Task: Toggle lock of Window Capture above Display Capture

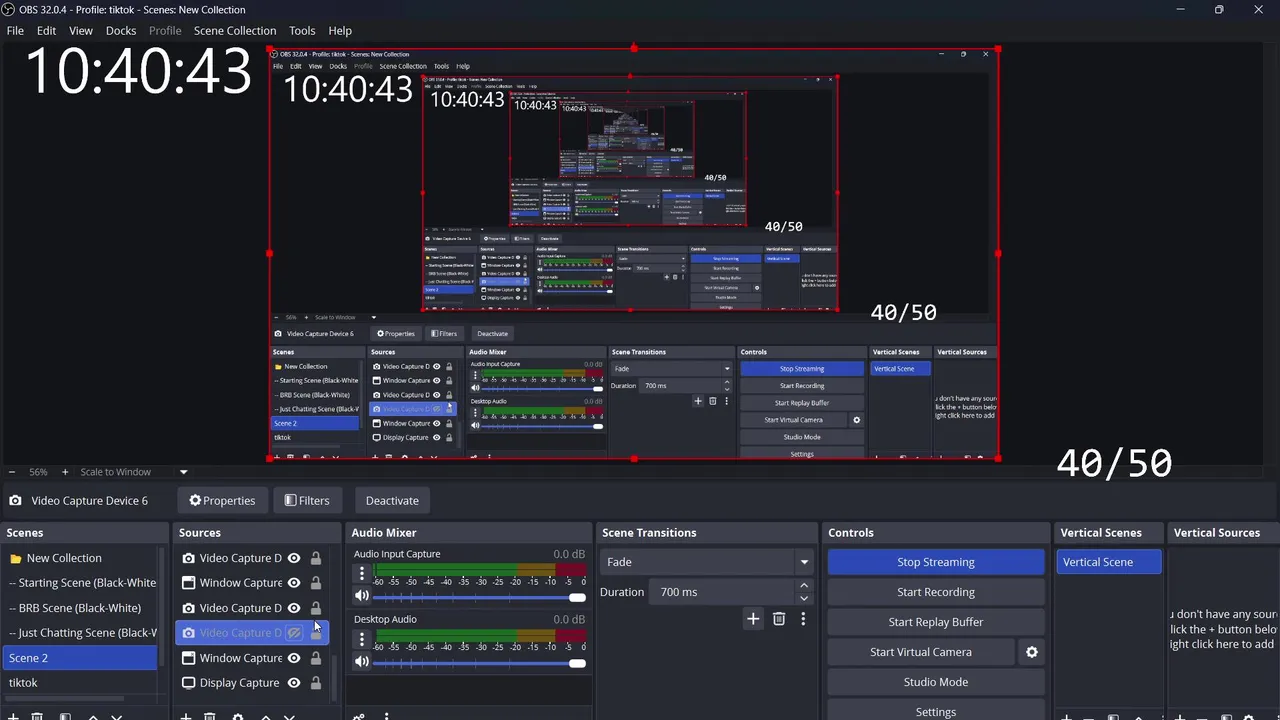Action: tap(316, 658)
